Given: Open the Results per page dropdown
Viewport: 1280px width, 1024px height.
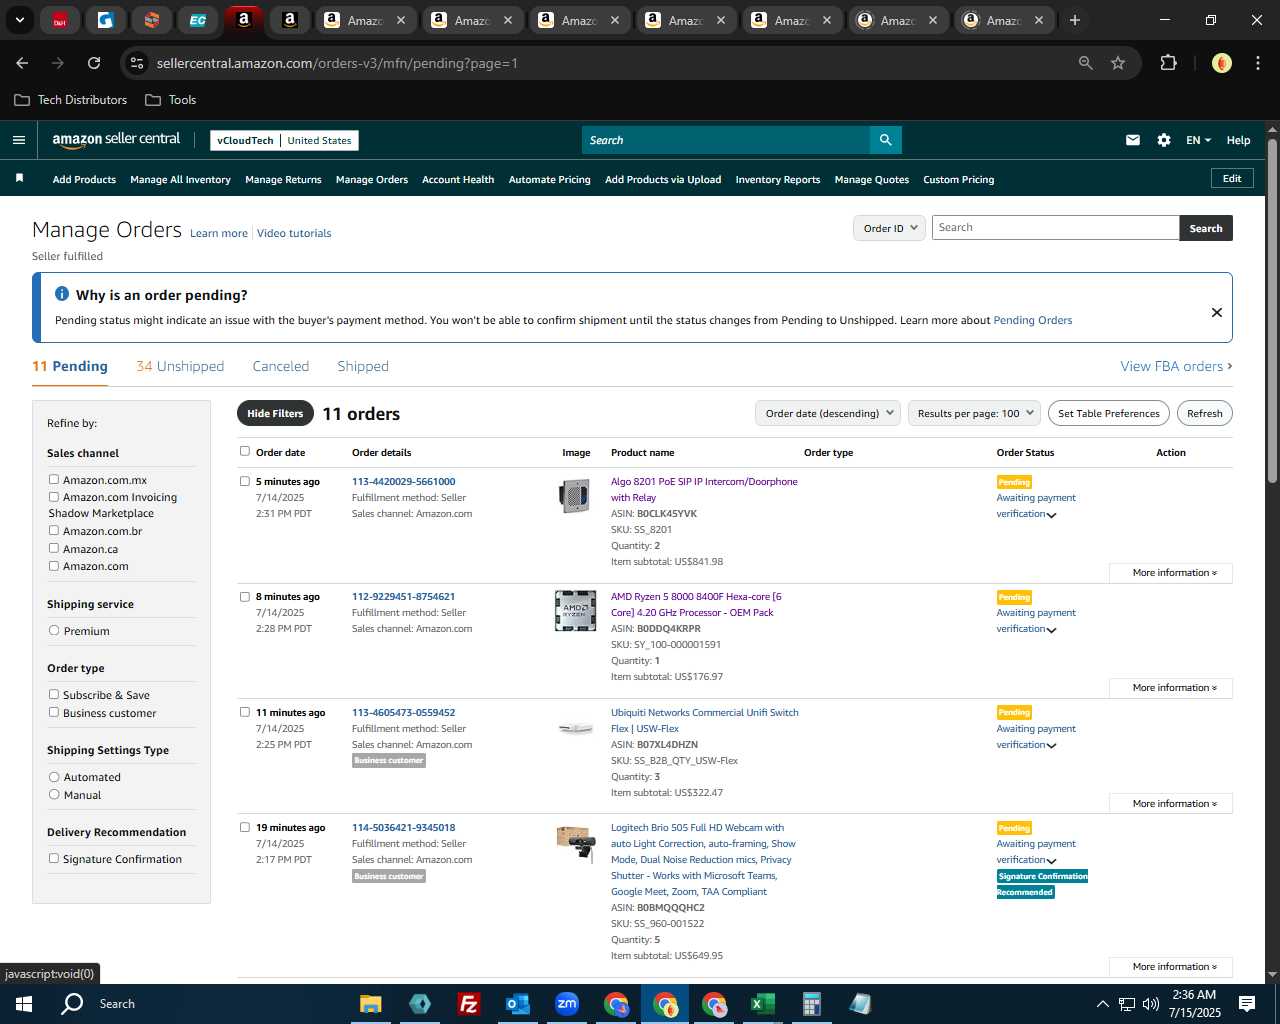Looking at the screenshot, I should pos(974,413).
